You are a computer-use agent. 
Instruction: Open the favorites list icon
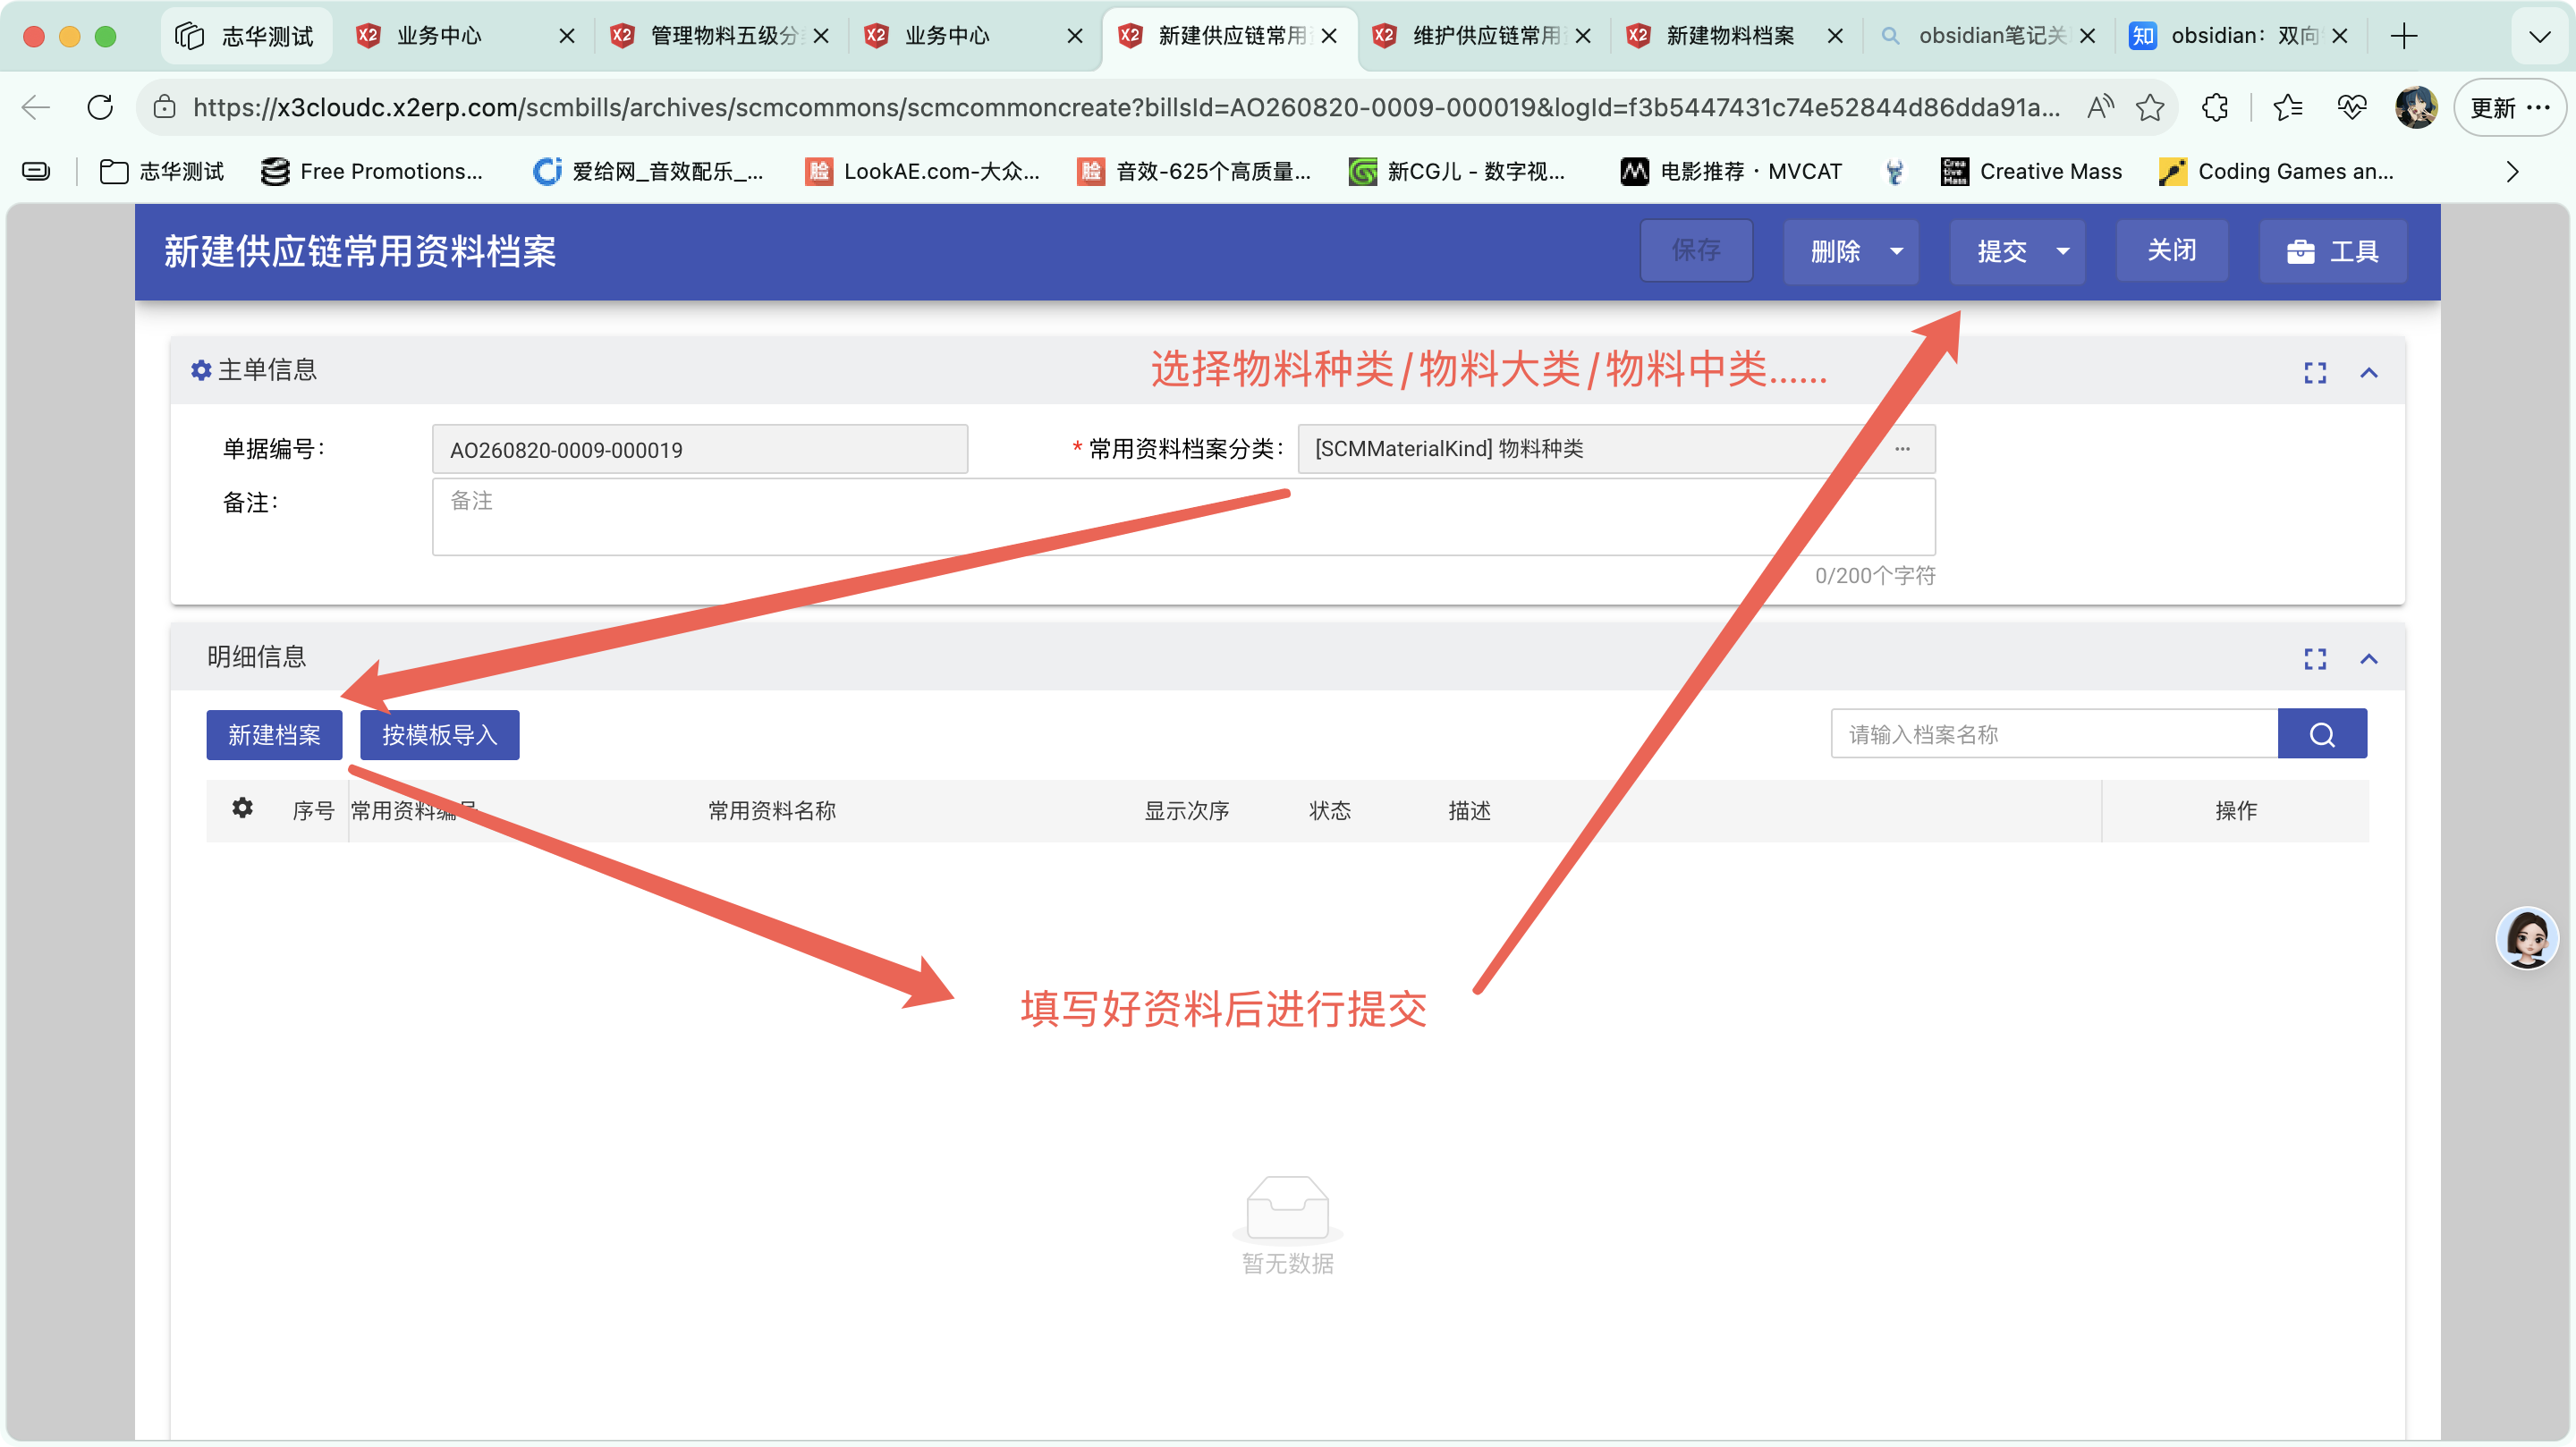point(2287,107)
